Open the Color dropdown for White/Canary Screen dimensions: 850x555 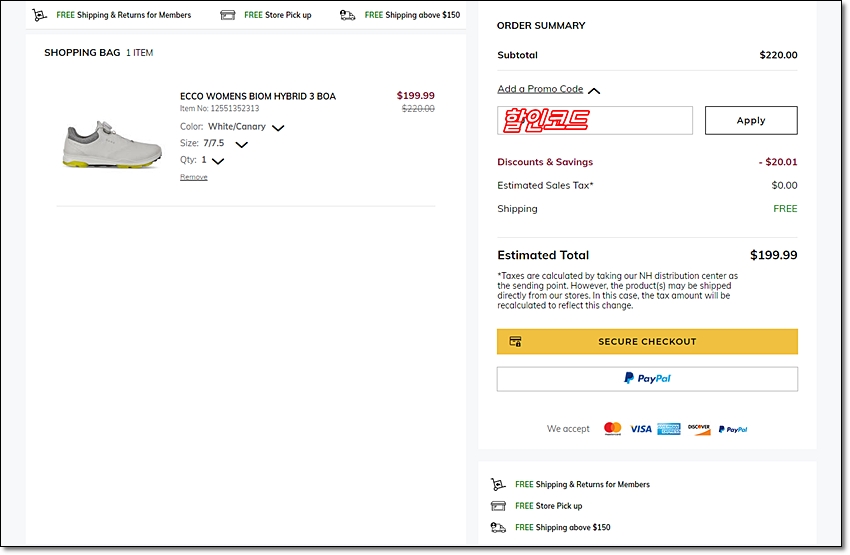coord(278,128)
